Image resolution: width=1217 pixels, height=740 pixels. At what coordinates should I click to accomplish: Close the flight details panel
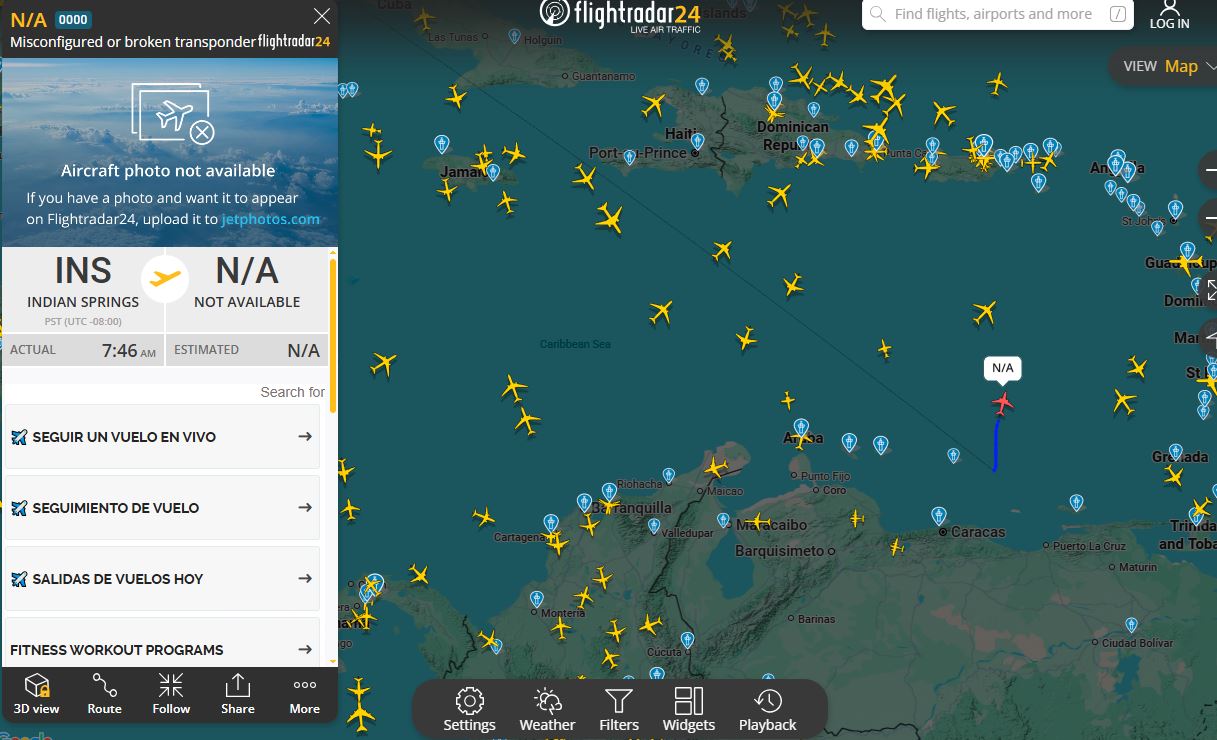[322, 16]
